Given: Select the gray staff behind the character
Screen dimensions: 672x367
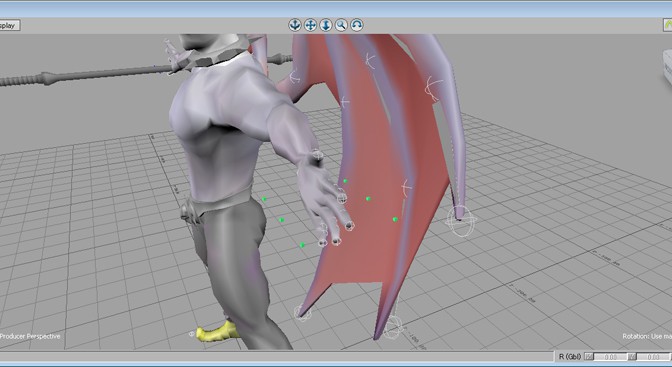Looking at the screenshot, I should coord(86,75).
